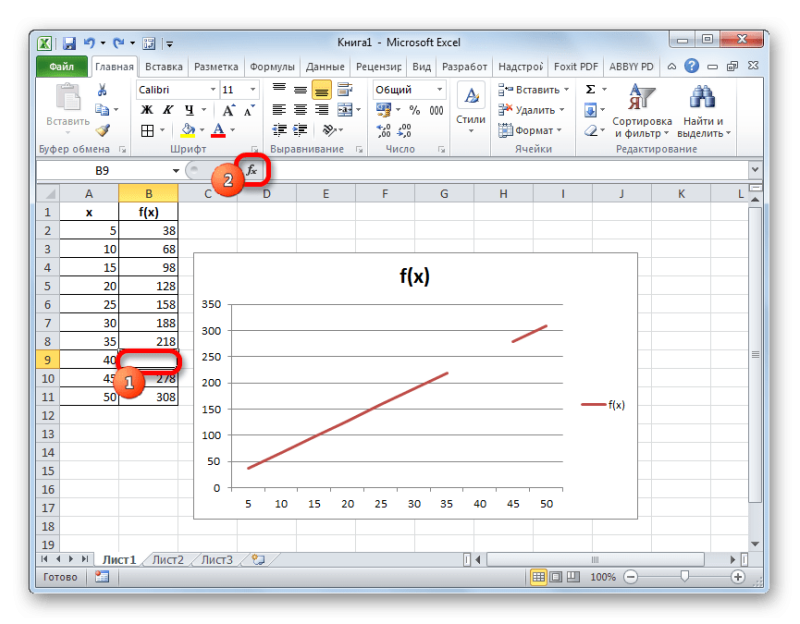The width and height of the screenshot is (800, 624).
Task: Select column header E
Action: tap(326, 194)
